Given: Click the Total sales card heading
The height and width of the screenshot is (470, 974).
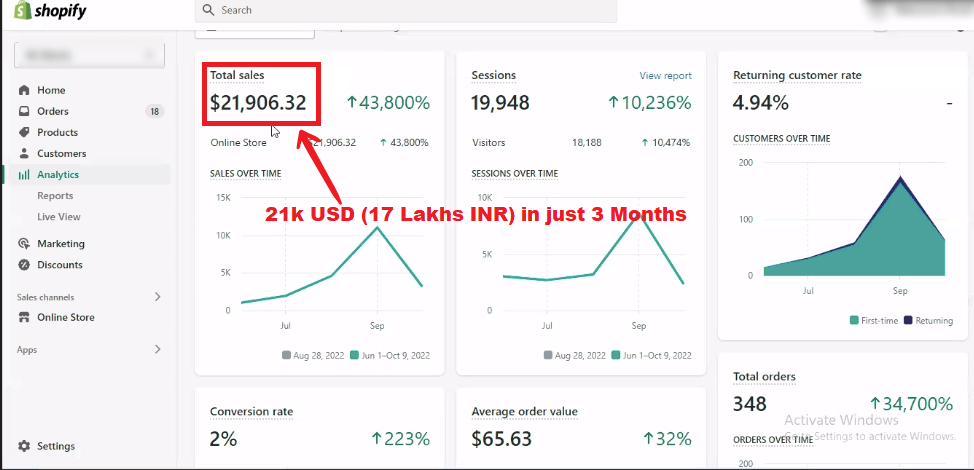Looking at the screenshot, I should 237,75.
